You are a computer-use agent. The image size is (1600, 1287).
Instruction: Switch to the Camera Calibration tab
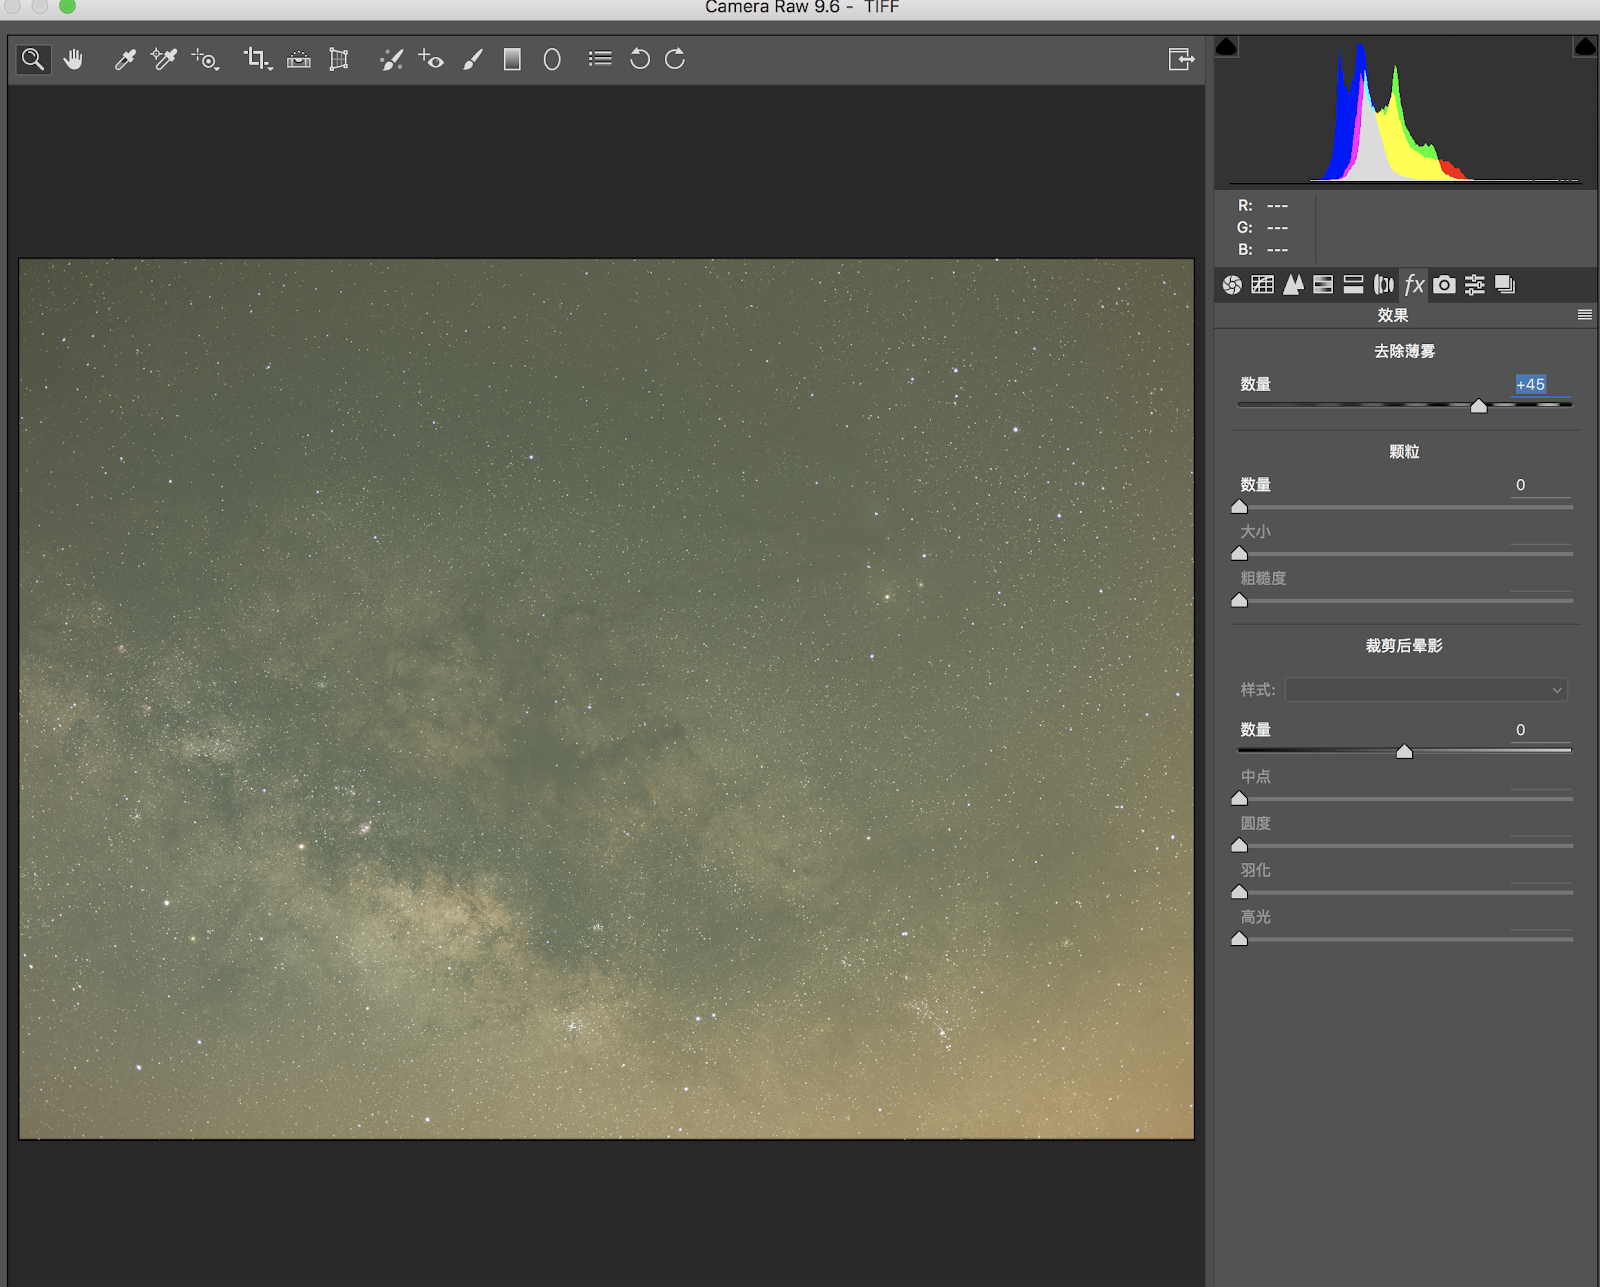click(x=1444, y=285)
